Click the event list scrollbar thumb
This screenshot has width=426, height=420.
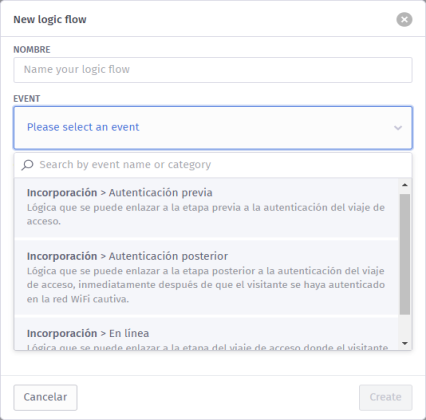tap(405, 254)
